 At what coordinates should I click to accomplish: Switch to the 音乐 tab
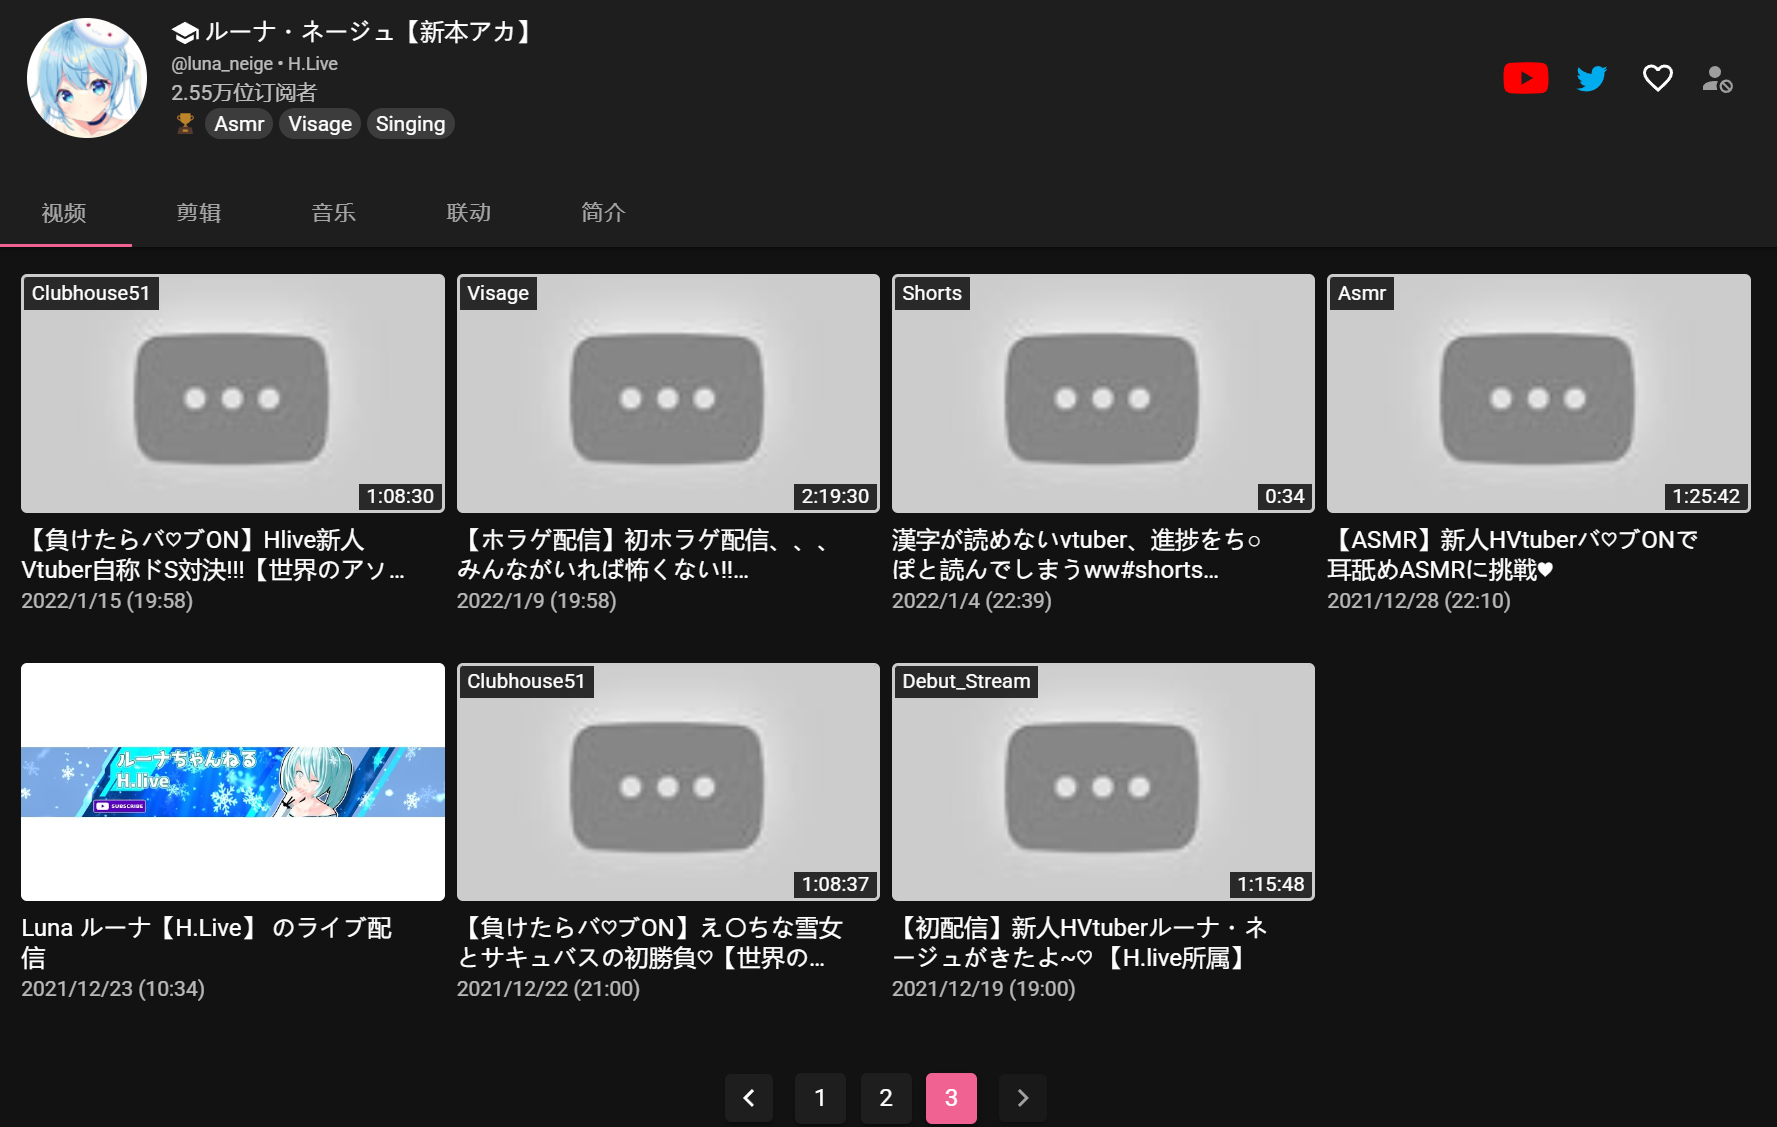[334, 213]
